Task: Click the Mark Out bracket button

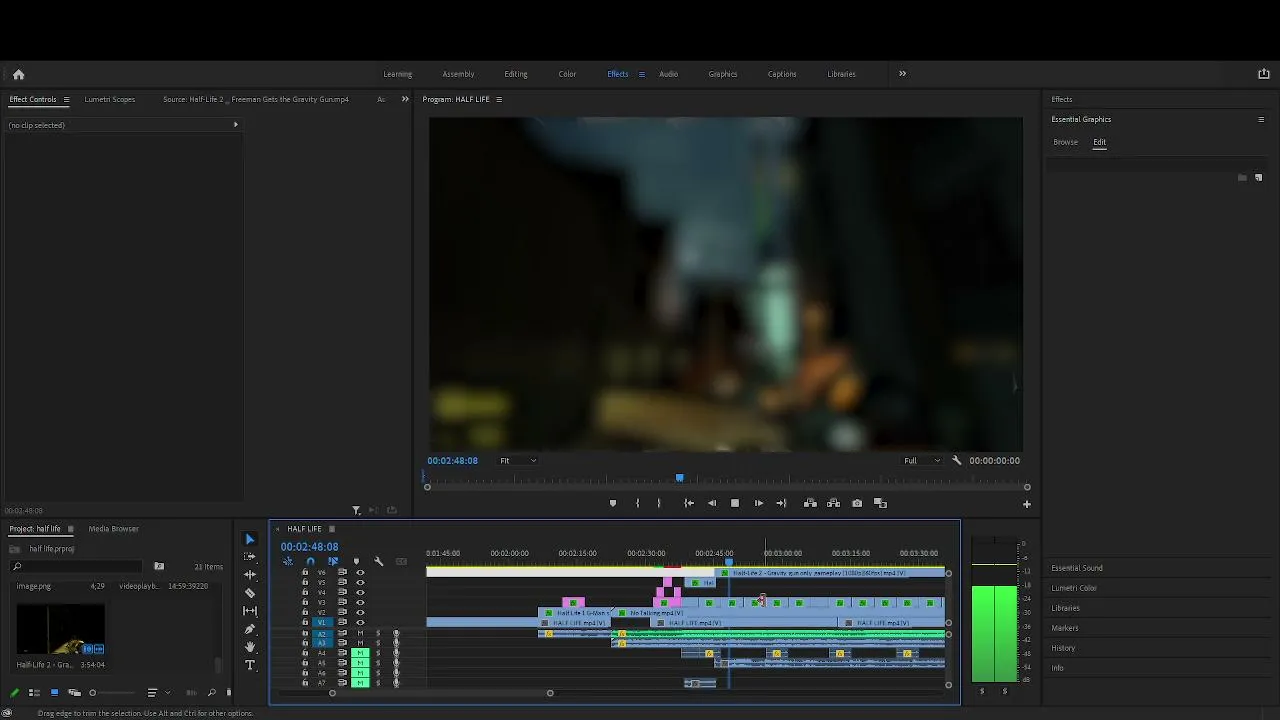Action: click(659, 503)
